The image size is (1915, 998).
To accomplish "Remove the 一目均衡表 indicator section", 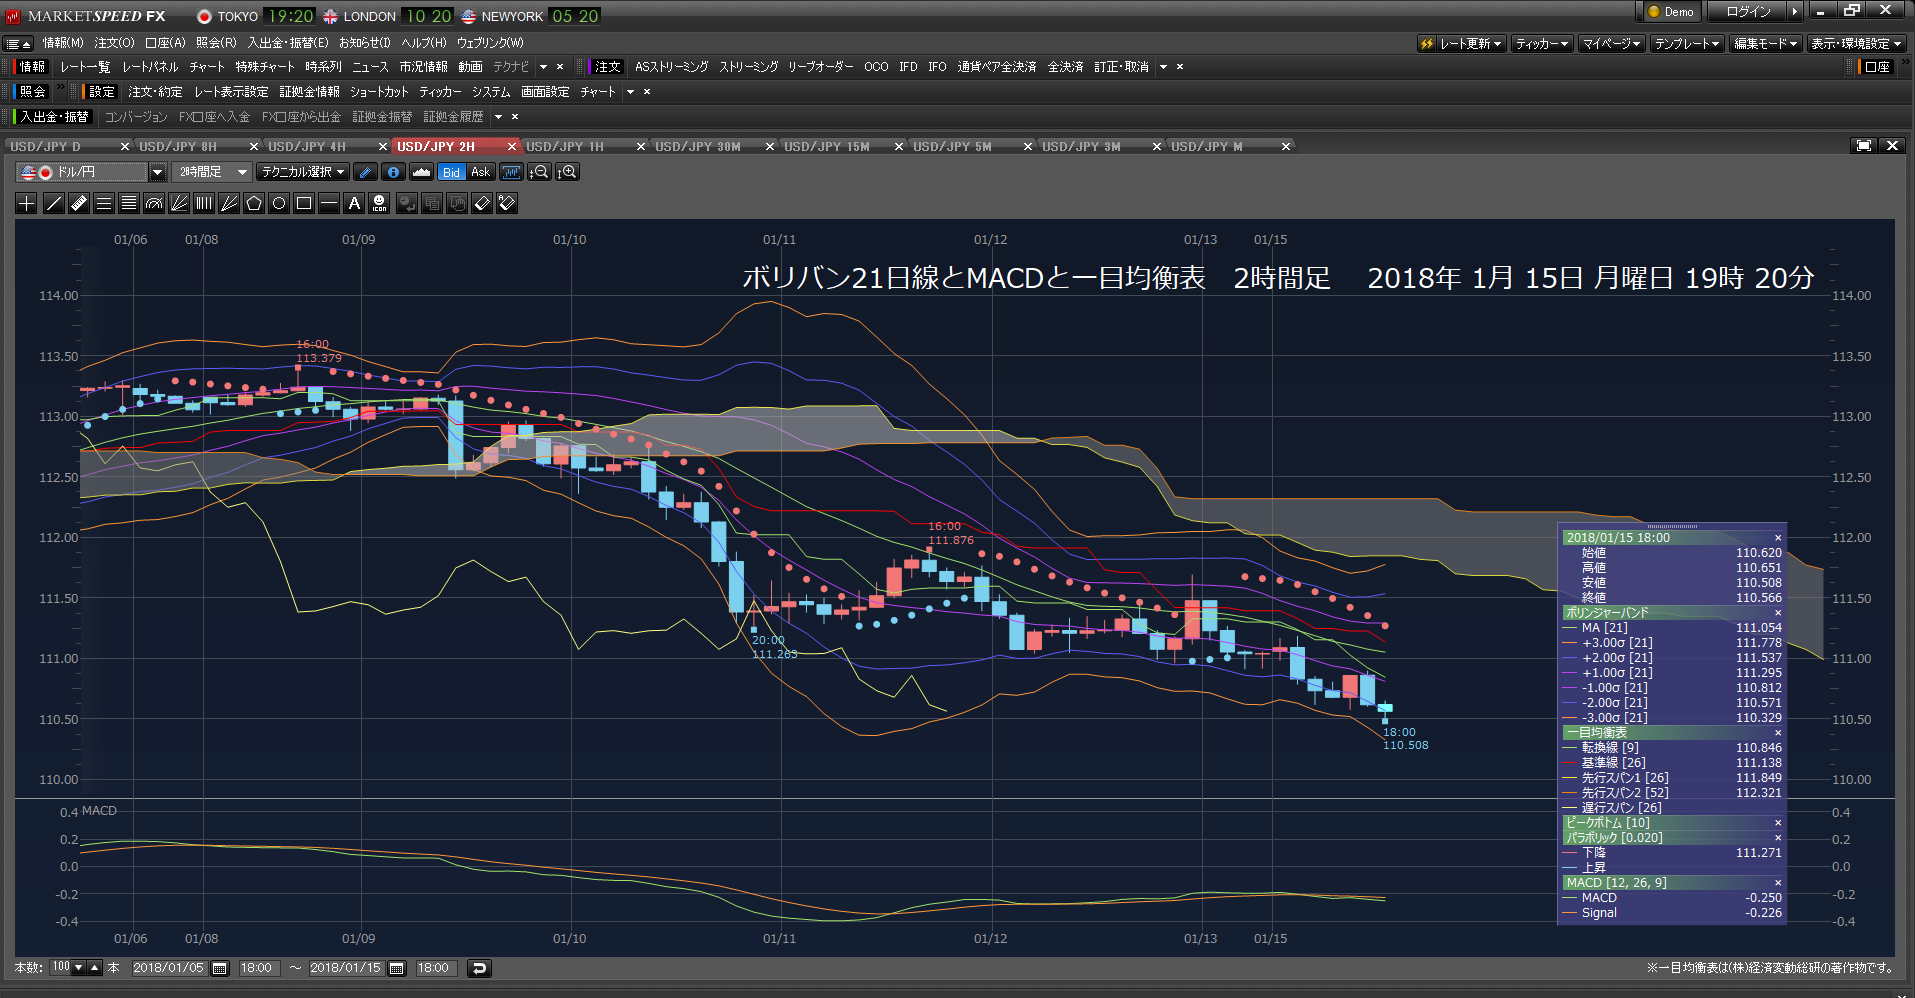I will click(x=1778, y=733).
